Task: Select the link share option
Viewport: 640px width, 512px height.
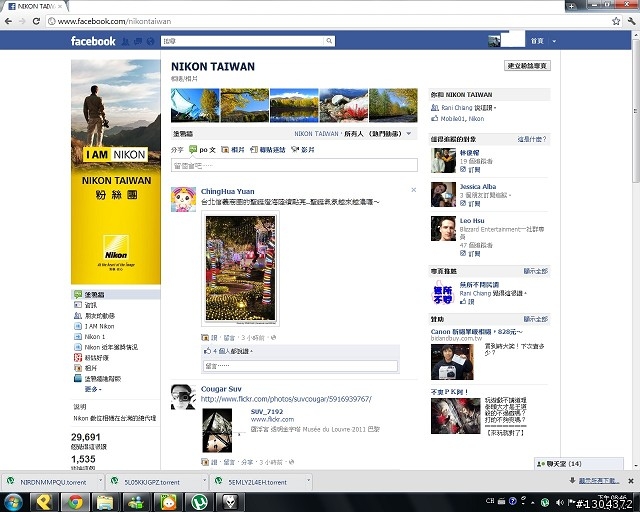Action: [x=268, y=150]
